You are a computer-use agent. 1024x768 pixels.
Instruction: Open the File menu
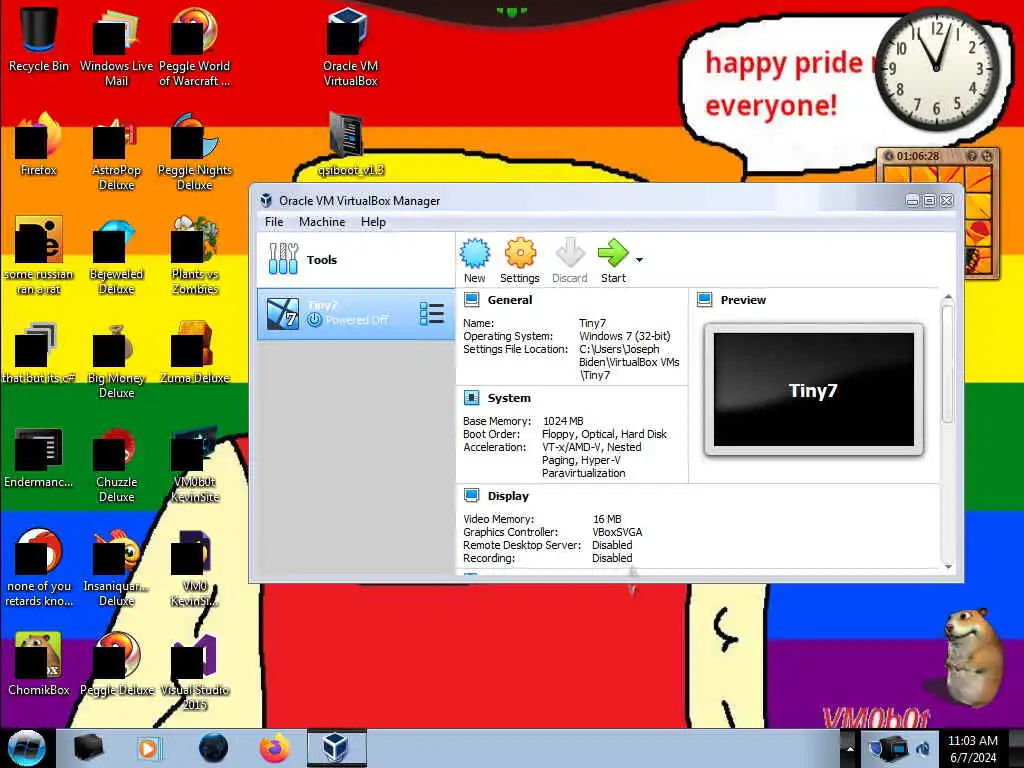[274, 222]
